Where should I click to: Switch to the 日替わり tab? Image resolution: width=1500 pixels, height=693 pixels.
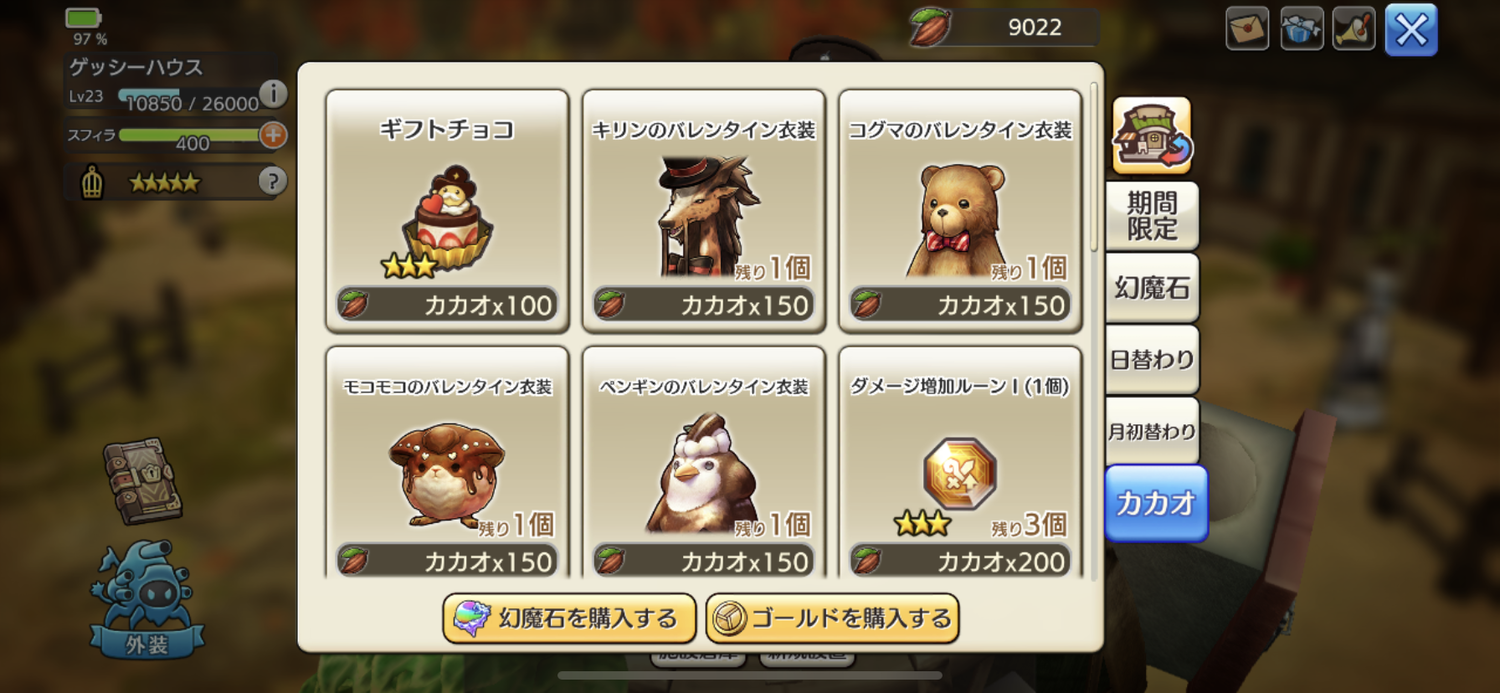(1152, 360)
